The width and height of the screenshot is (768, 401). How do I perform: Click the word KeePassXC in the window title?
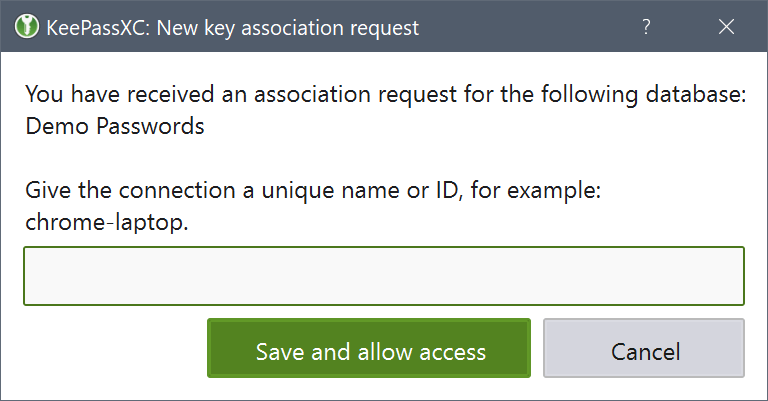point(97,28)
